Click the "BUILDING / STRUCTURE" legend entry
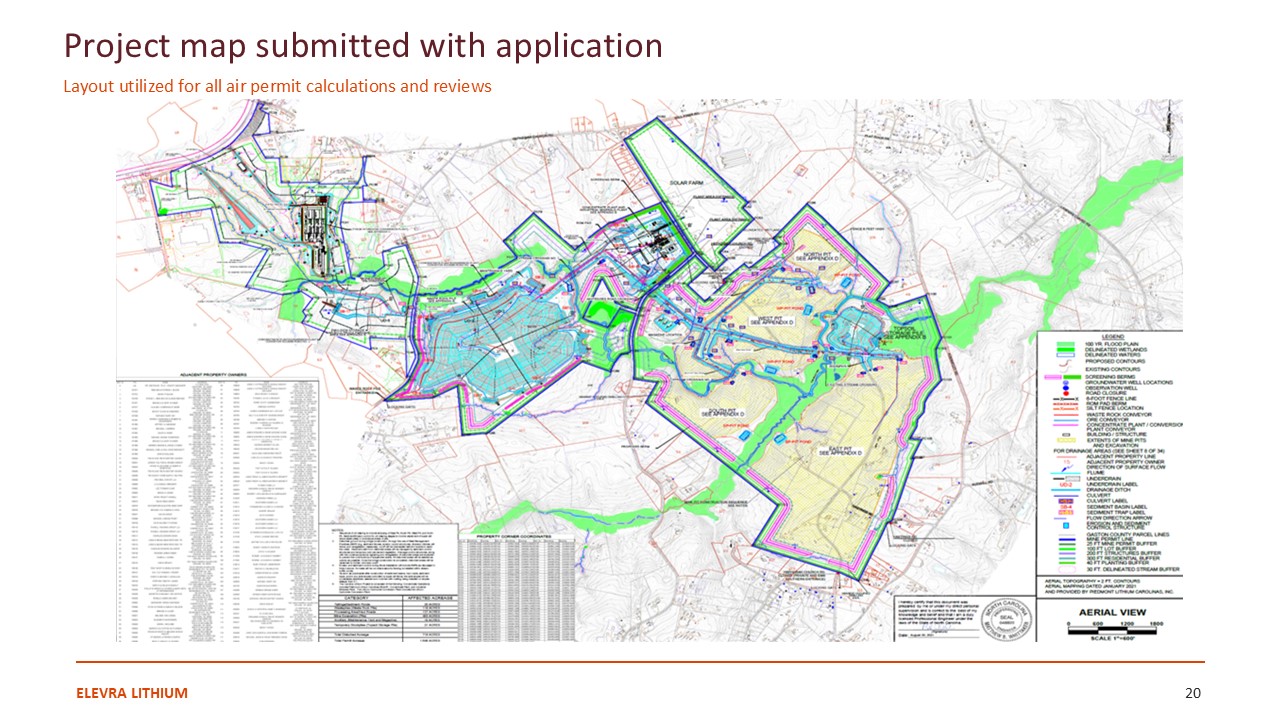 tap(1118, 433)
